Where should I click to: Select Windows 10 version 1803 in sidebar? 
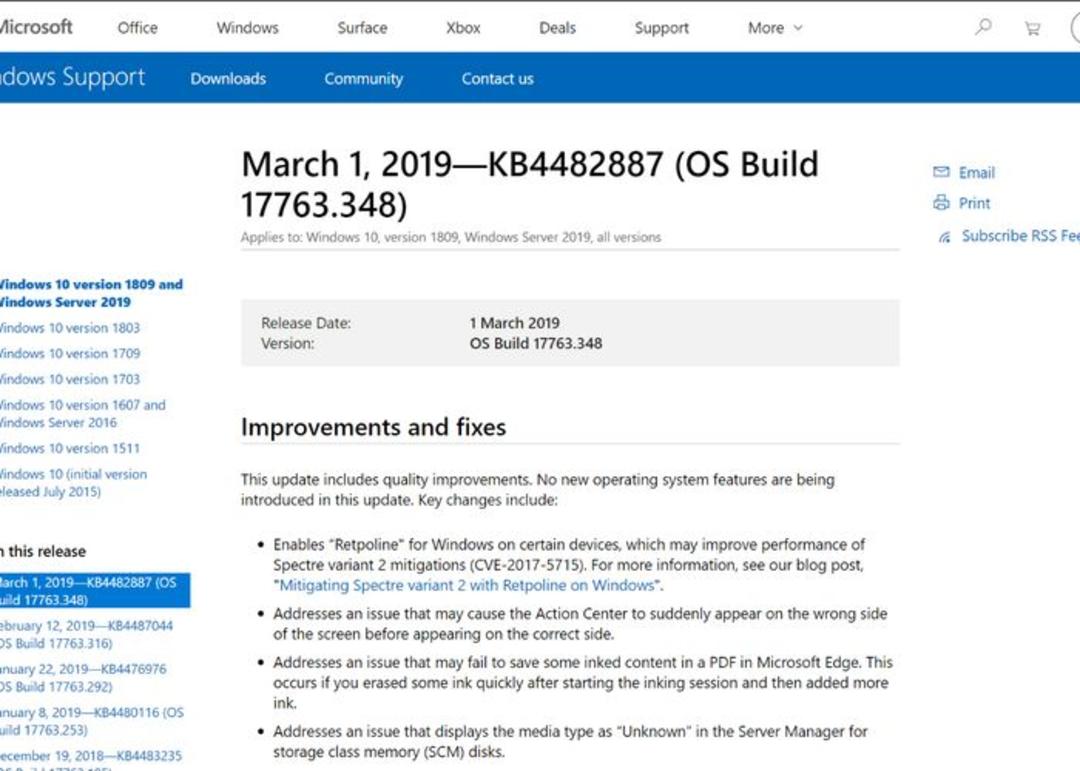[70, 328]
